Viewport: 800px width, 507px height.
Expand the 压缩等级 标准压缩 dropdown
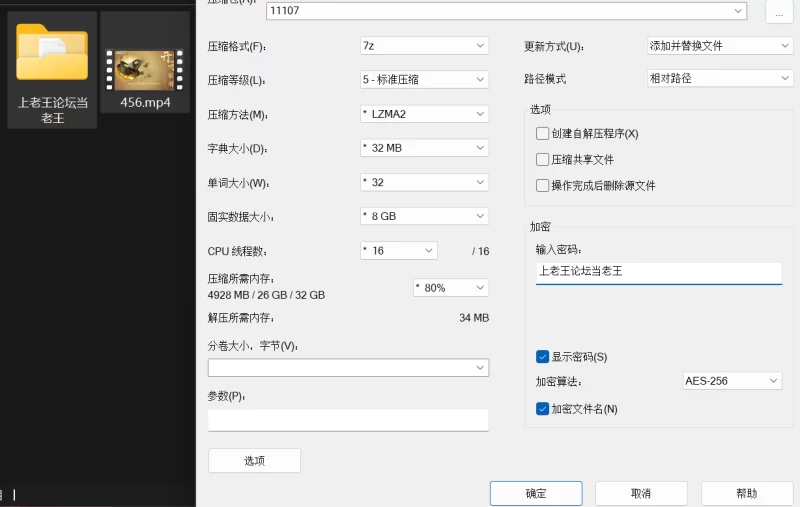click(424, 80)
